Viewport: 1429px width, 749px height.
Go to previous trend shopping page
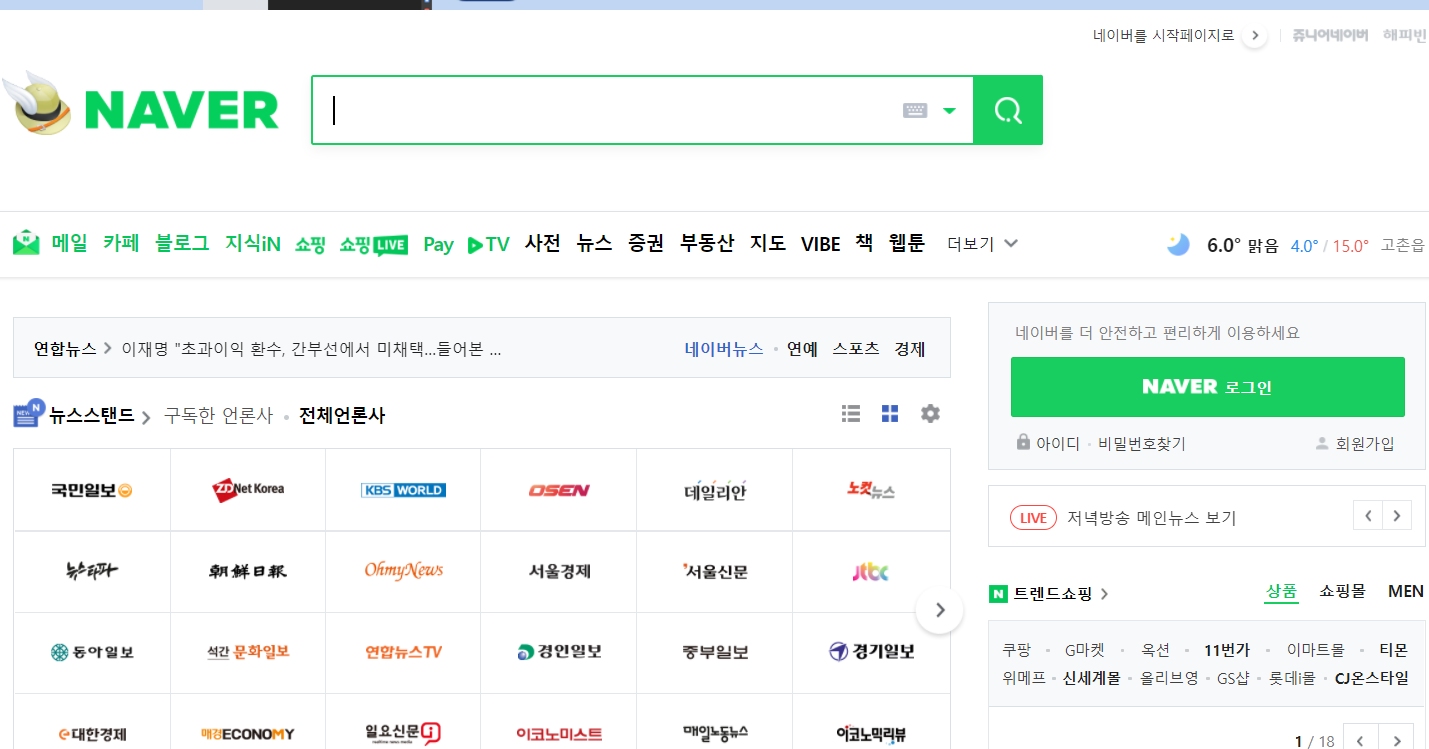click(1360, 741)
